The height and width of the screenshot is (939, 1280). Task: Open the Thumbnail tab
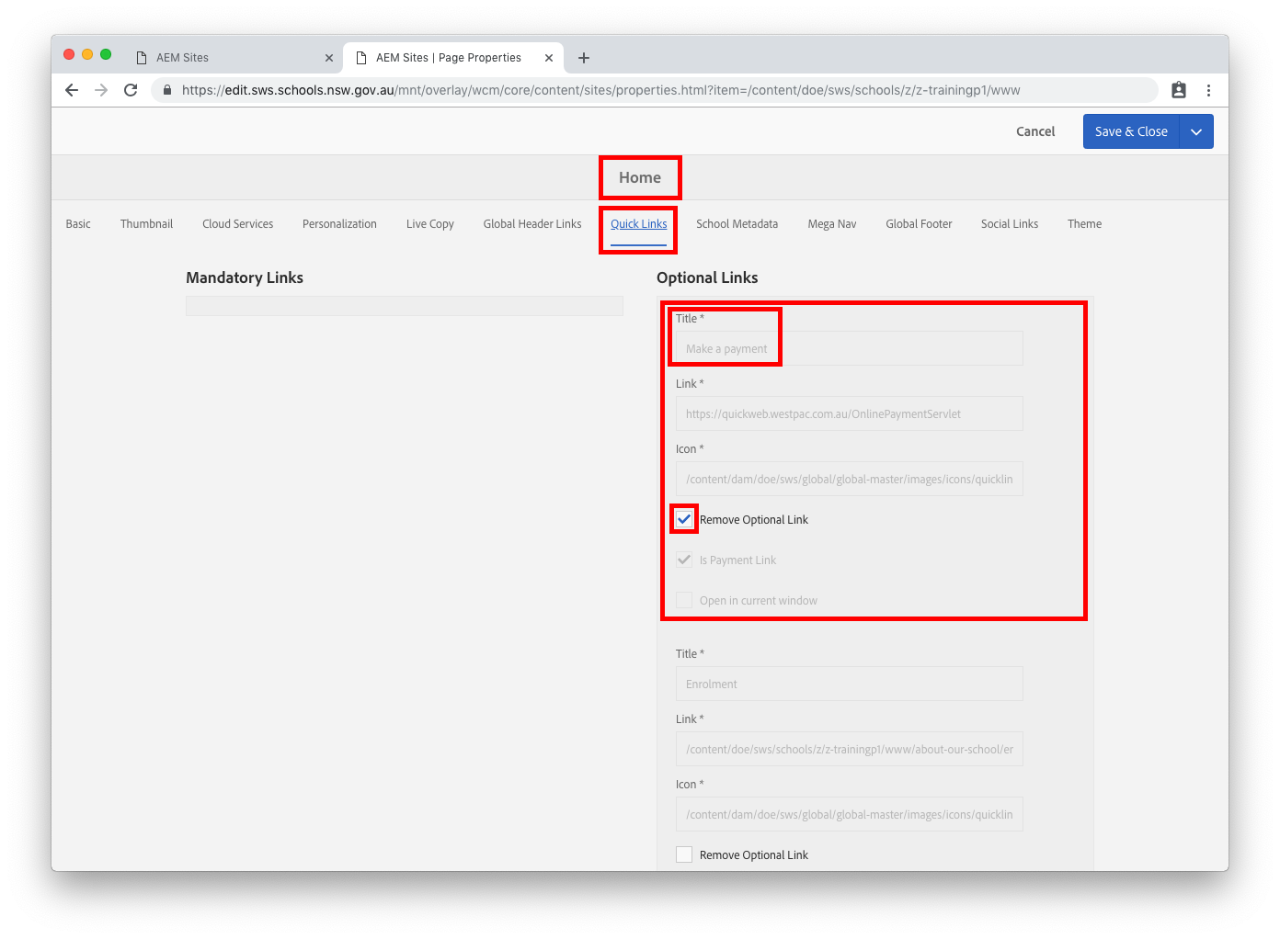pyautogui.click(x=147, y=224)
